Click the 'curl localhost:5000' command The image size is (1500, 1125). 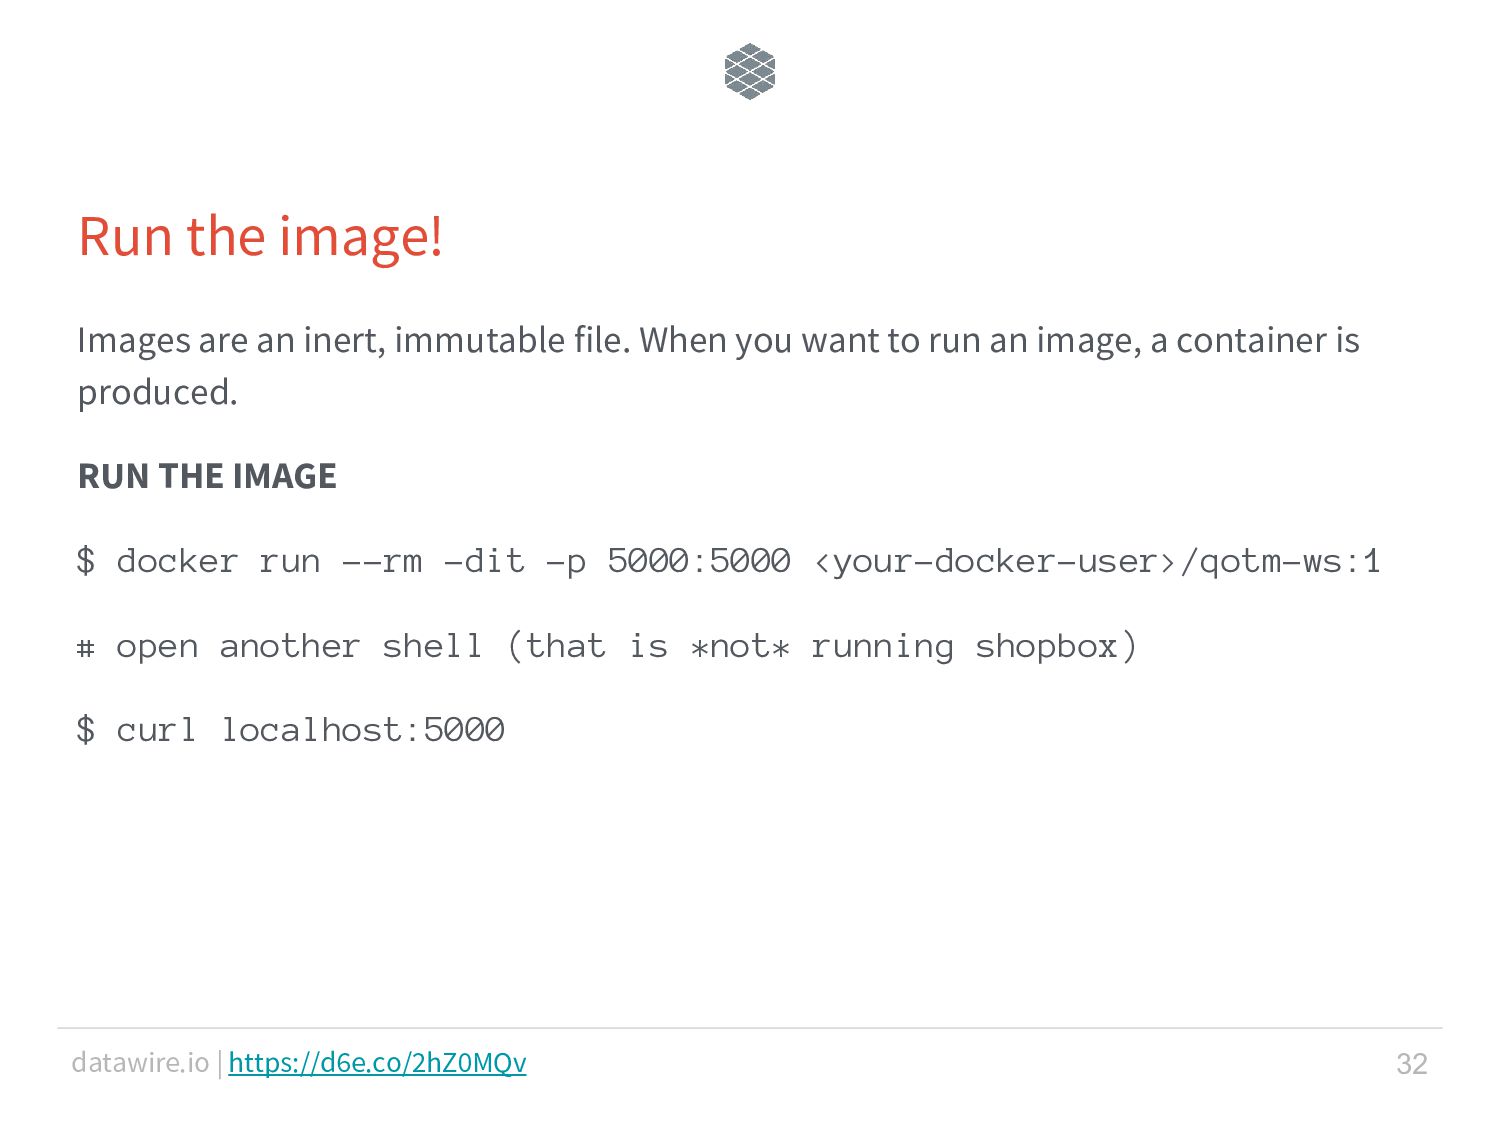click(290, 730)
